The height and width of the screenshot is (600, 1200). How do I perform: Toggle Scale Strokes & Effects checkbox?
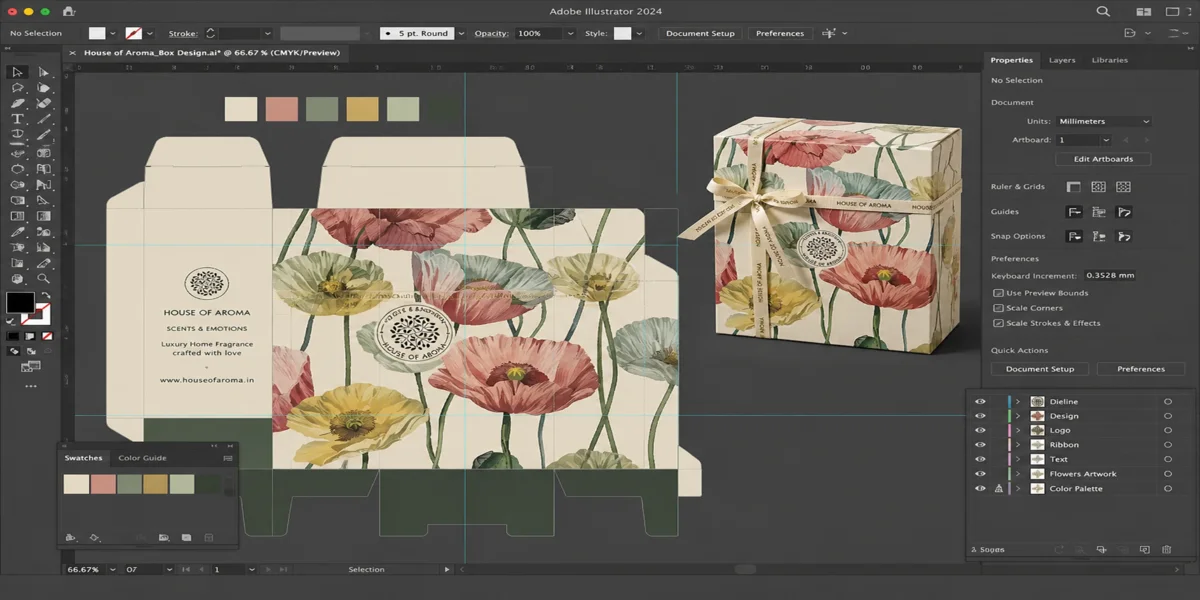(x=998, y=323)
